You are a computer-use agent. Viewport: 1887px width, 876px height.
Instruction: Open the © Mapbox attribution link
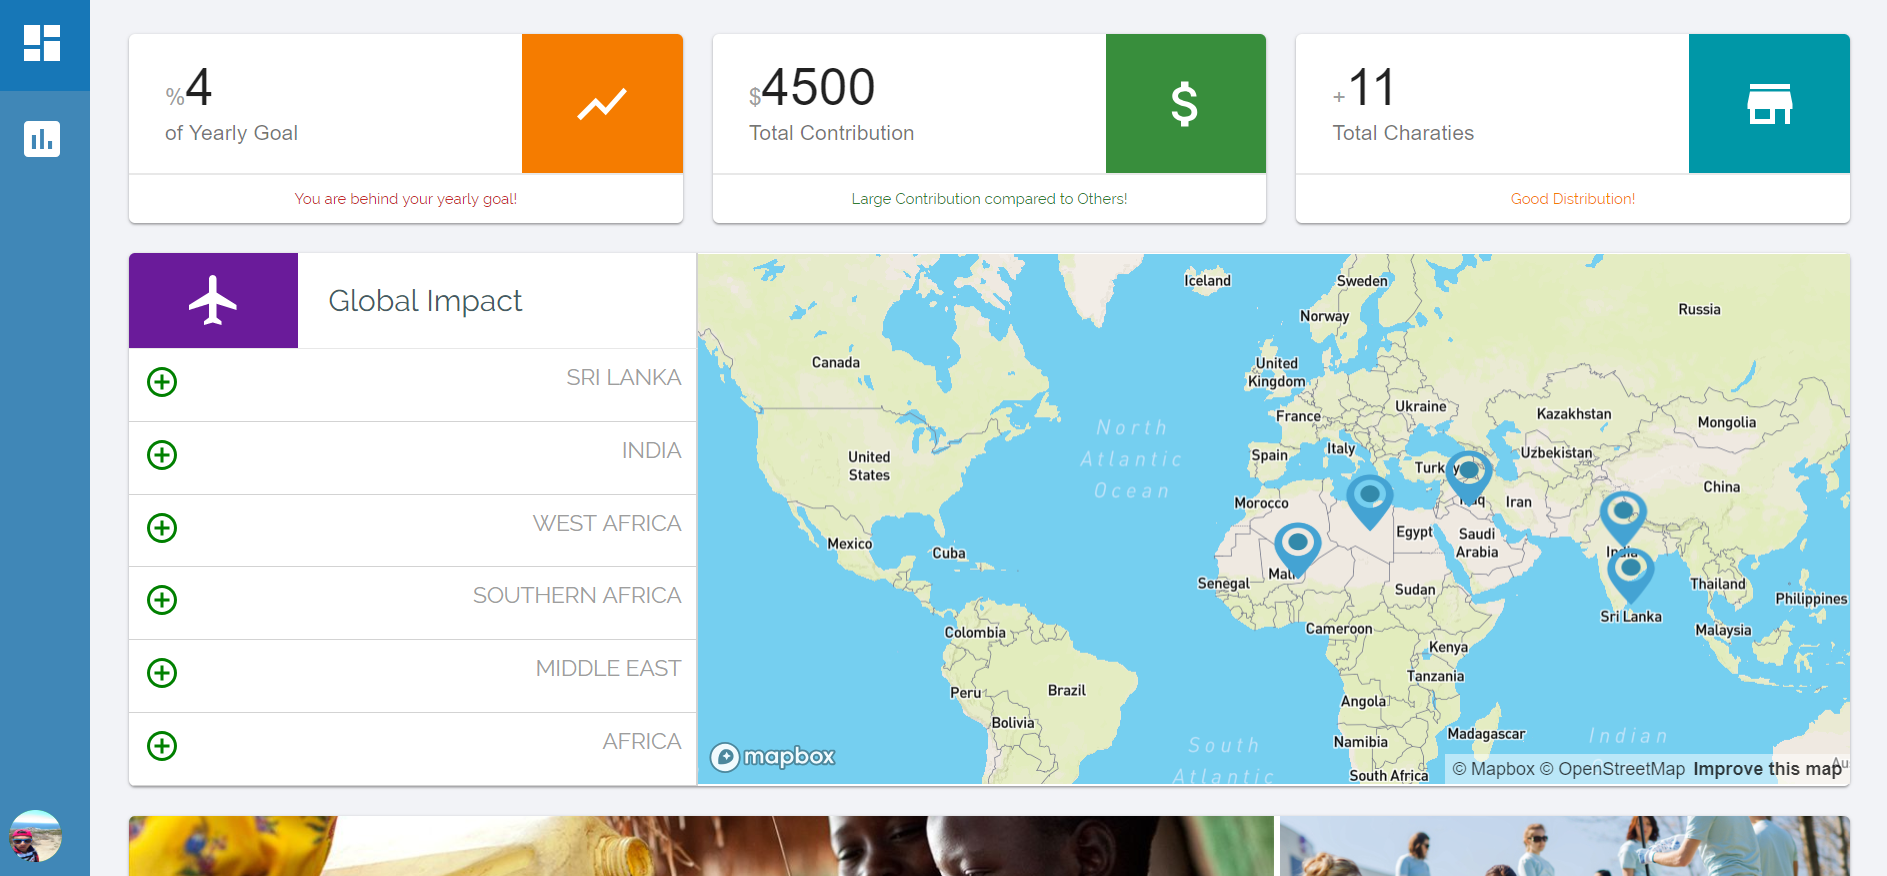[x=1493, y=769]
